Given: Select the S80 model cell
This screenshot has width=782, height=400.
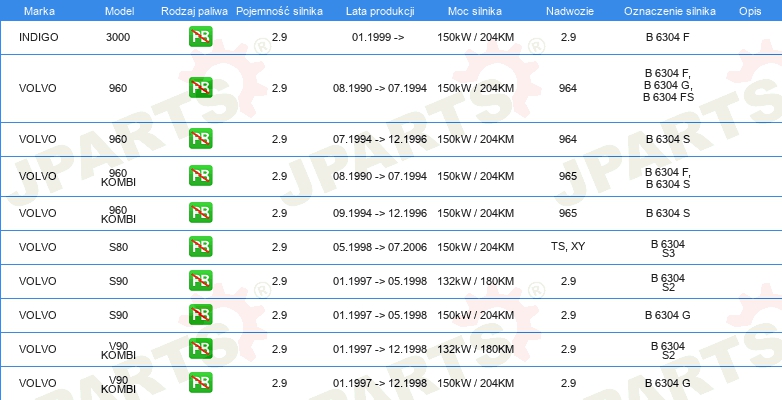Looking at the screenshot, I should point(118,247).
